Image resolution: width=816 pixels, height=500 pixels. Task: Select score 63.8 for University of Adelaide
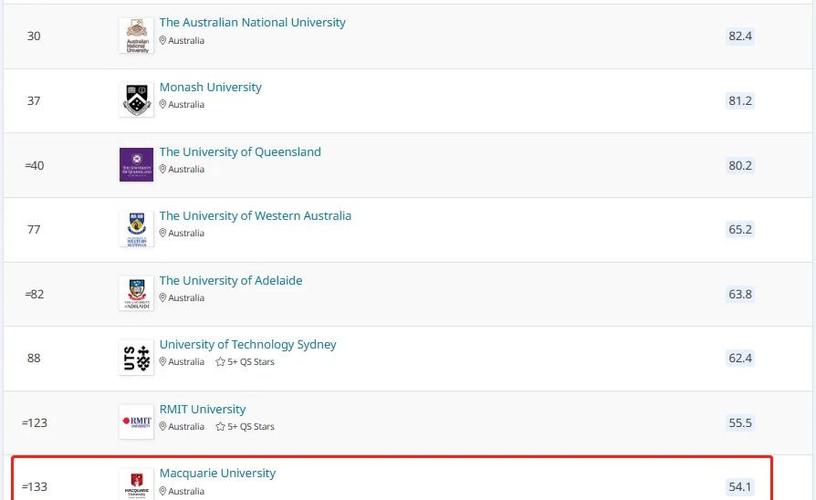pyautogui.click(x=740, y=294)
